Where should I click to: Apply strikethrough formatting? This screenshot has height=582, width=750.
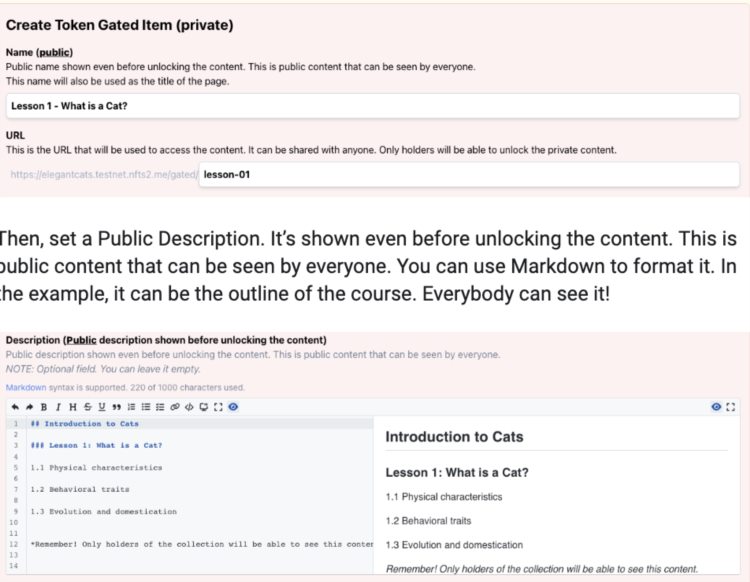87,407
